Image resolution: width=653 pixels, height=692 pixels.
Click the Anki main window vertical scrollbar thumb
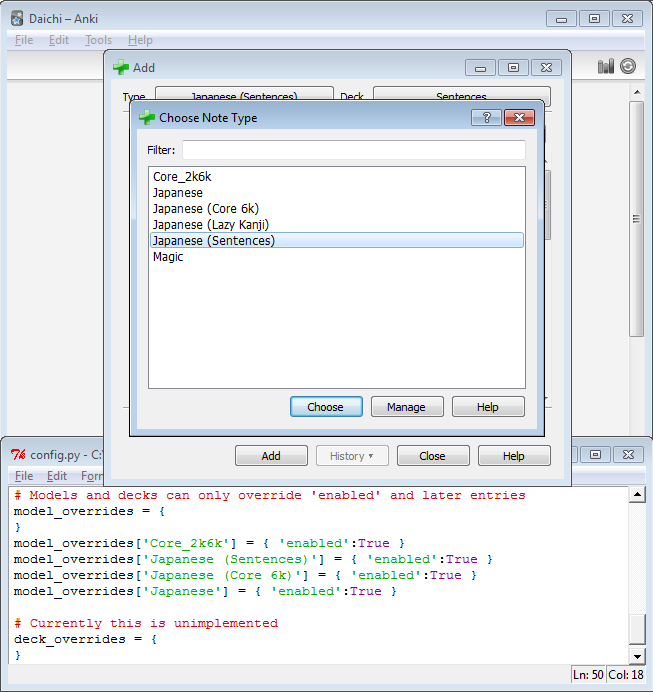point(637,219)
